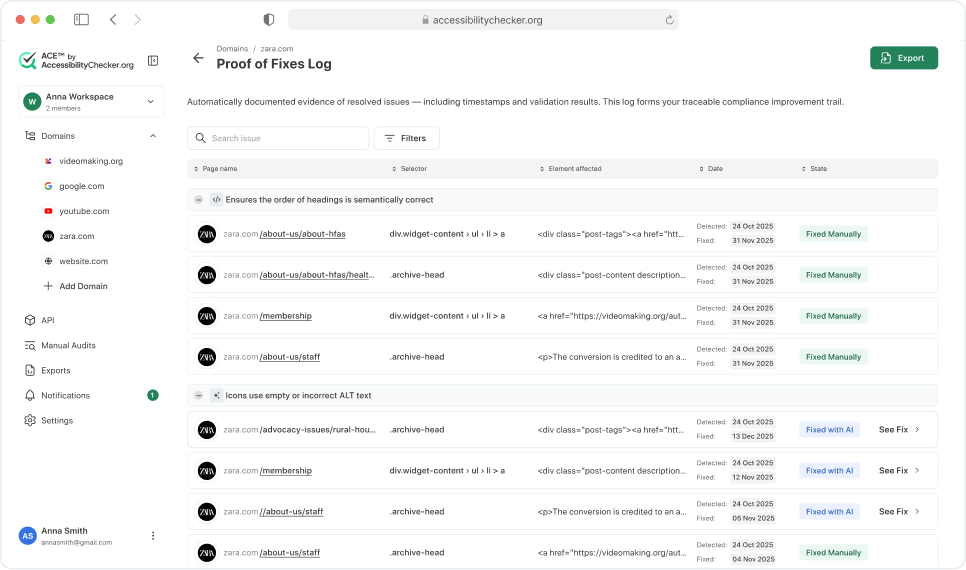Collapse the headings order issue group
Viewport: 966px width, 570px height.
coord(198,200)
